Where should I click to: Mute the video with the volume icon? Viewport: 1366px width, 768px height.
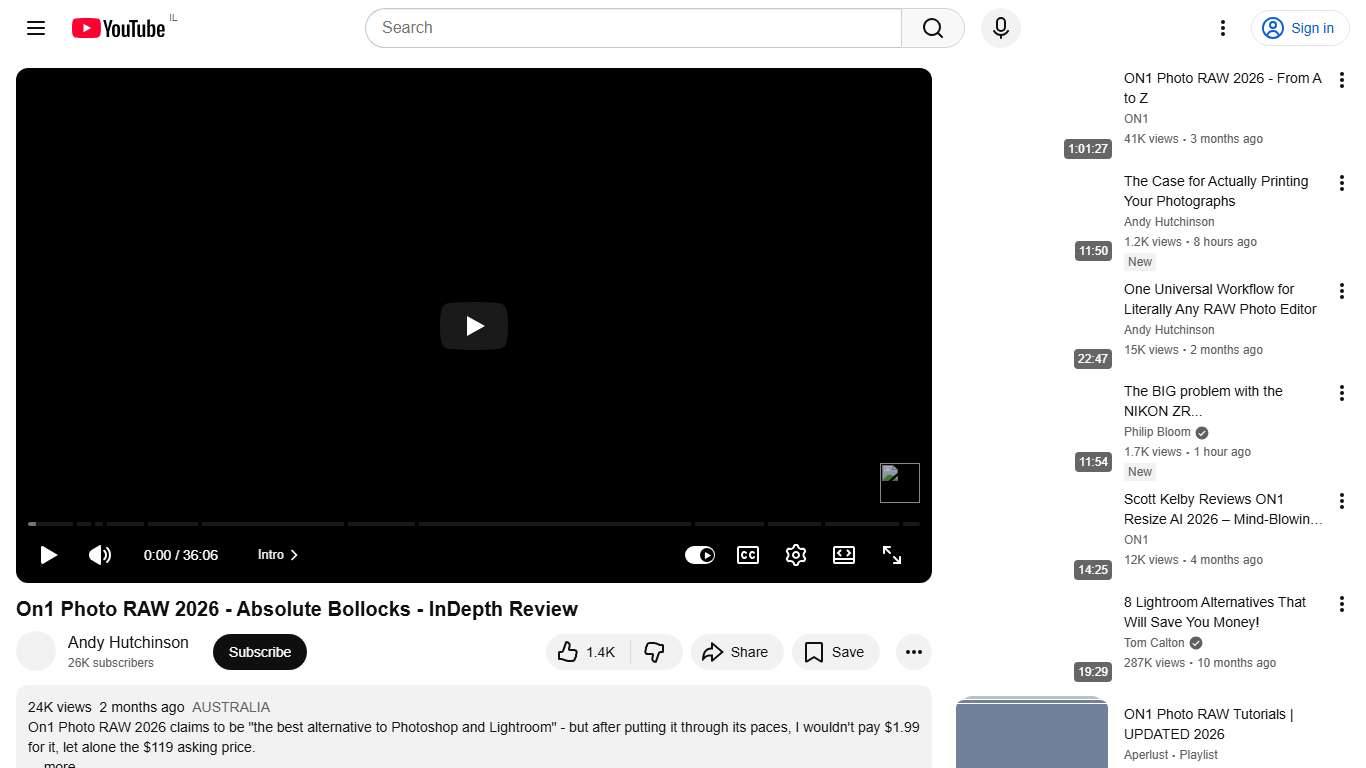(100, 555)
